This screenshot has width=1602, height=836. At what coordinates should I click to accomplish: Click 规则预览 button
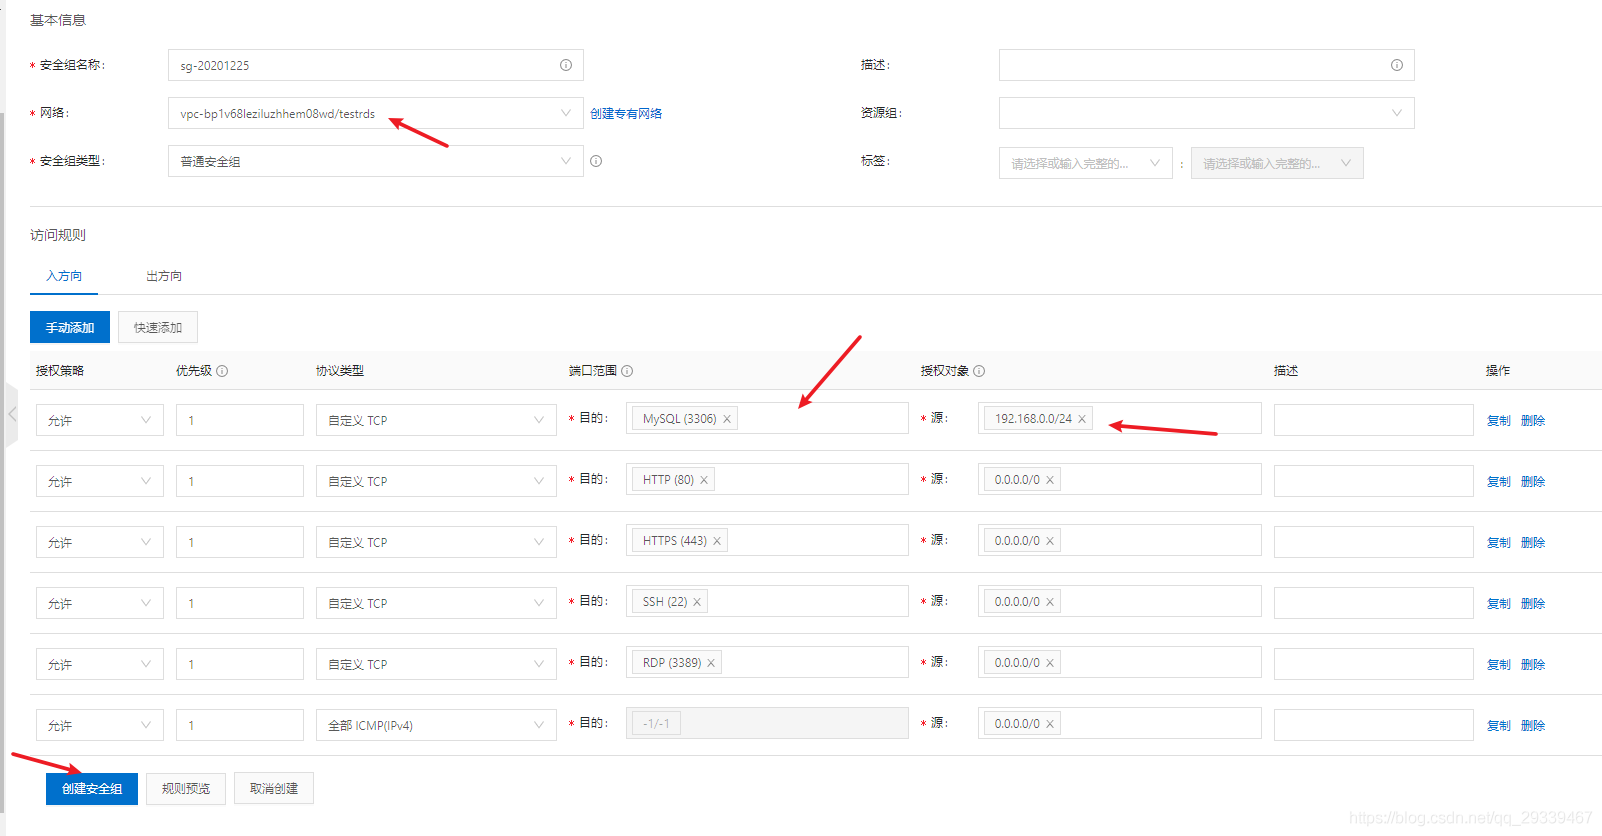(x=186, y=788)
